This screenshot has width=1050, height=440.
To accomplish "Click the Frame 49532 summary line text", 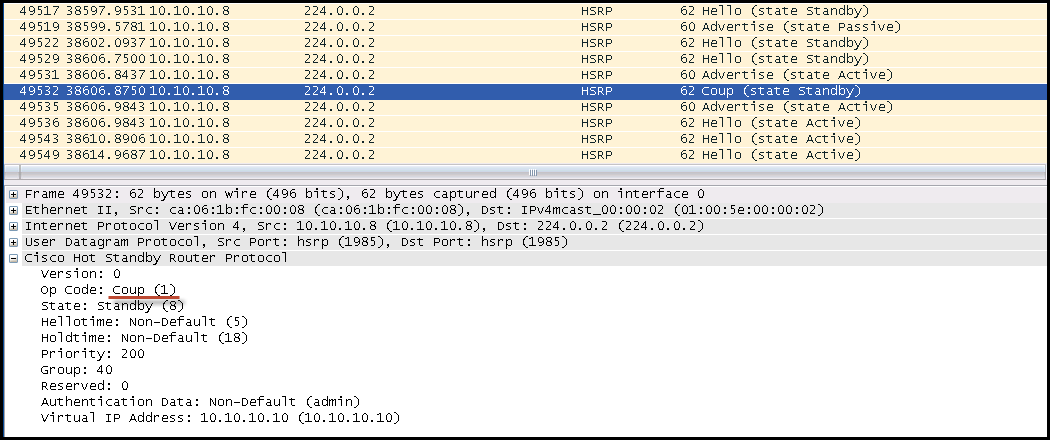I will pos(364,194).
